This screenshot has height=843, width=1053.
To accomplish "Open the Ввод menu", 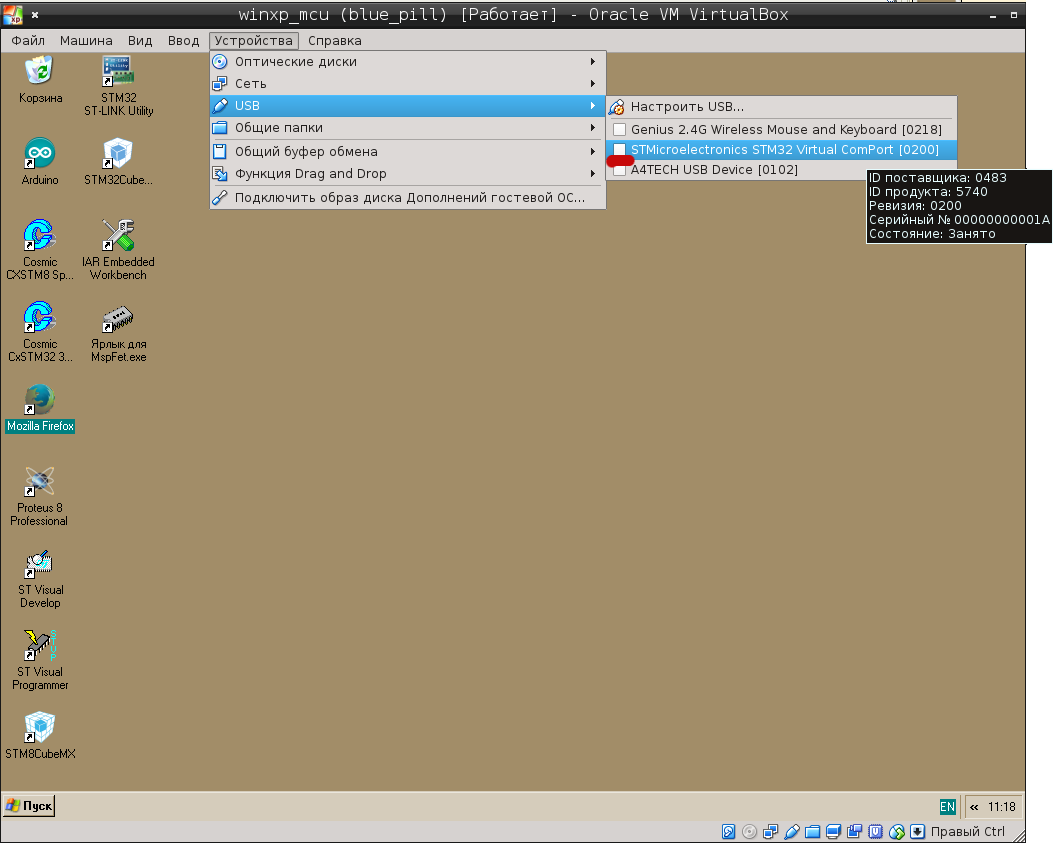I will (x=183, y=41).
